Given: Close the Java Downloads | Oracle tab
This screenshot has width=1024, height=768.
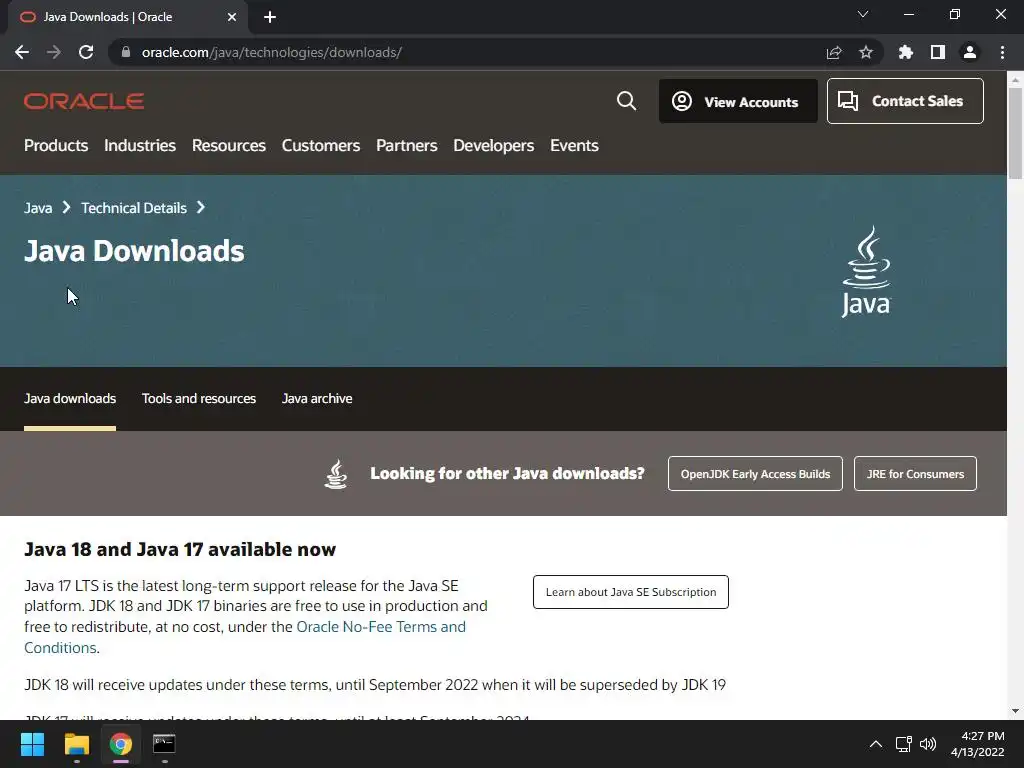Looking at the screenshot, I should click(x=232, y=17).
